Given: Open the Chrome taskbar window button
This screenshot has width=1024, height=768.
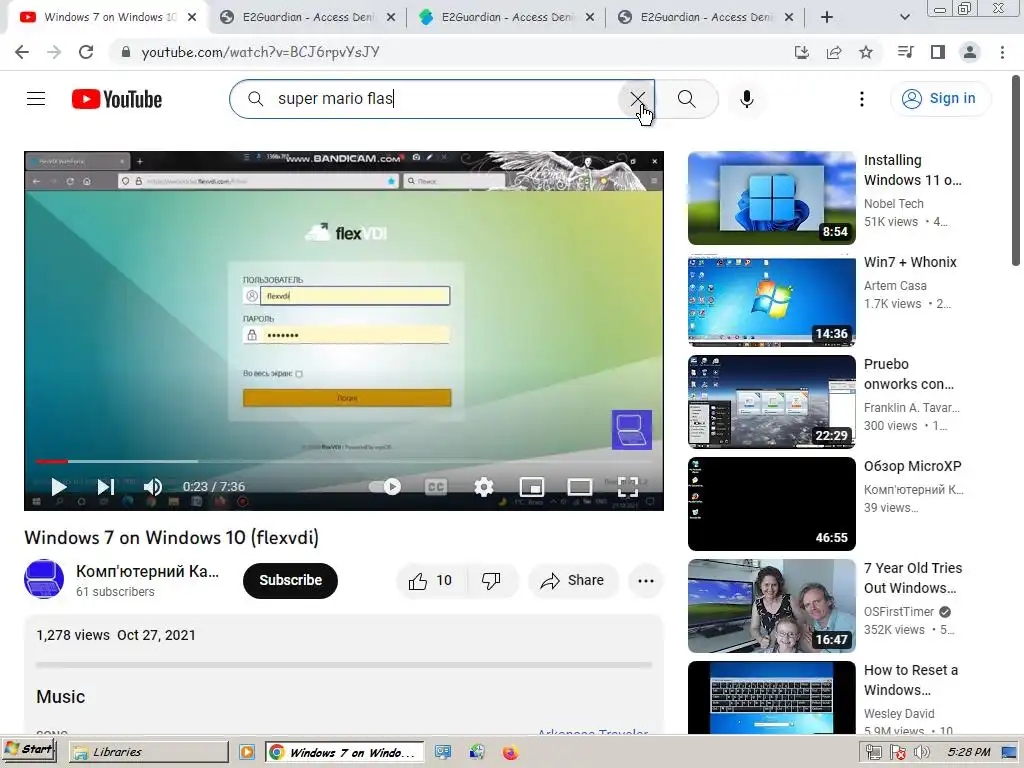Looking at the screenshot, I should (x=344, y=752).
